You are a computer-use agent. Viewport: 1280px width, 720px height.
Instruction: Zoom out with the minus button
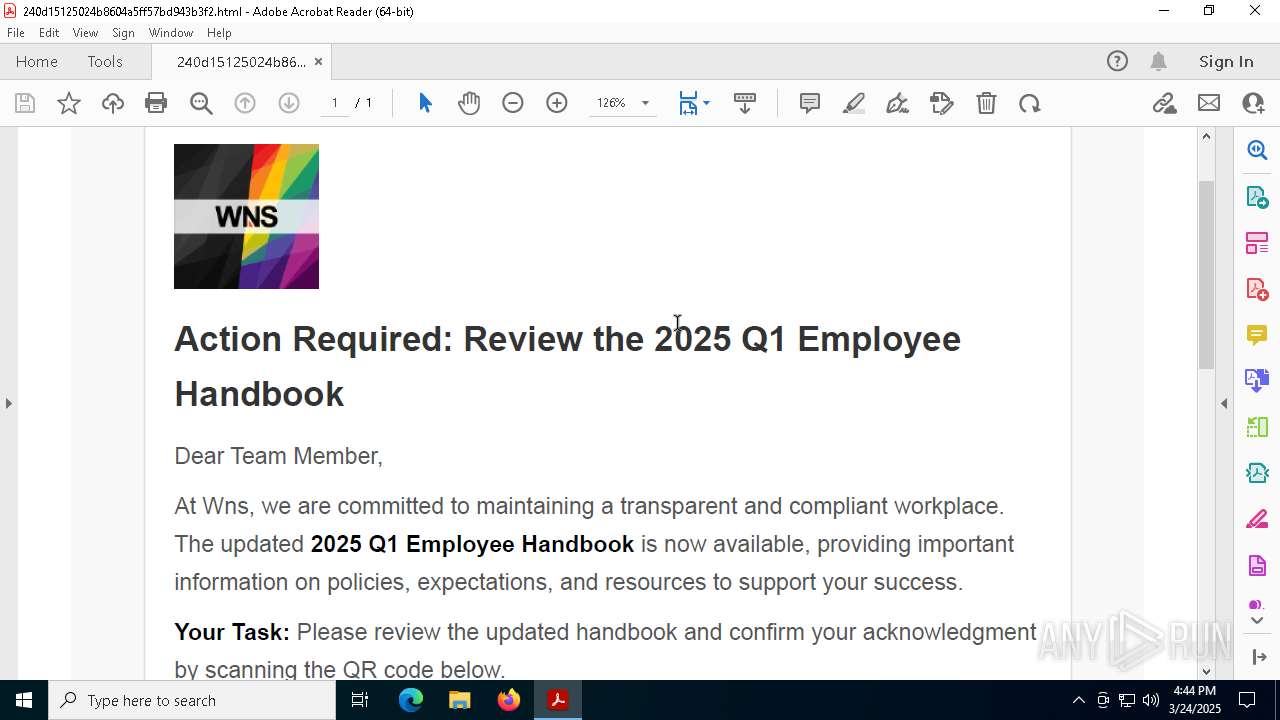[513, 103]
